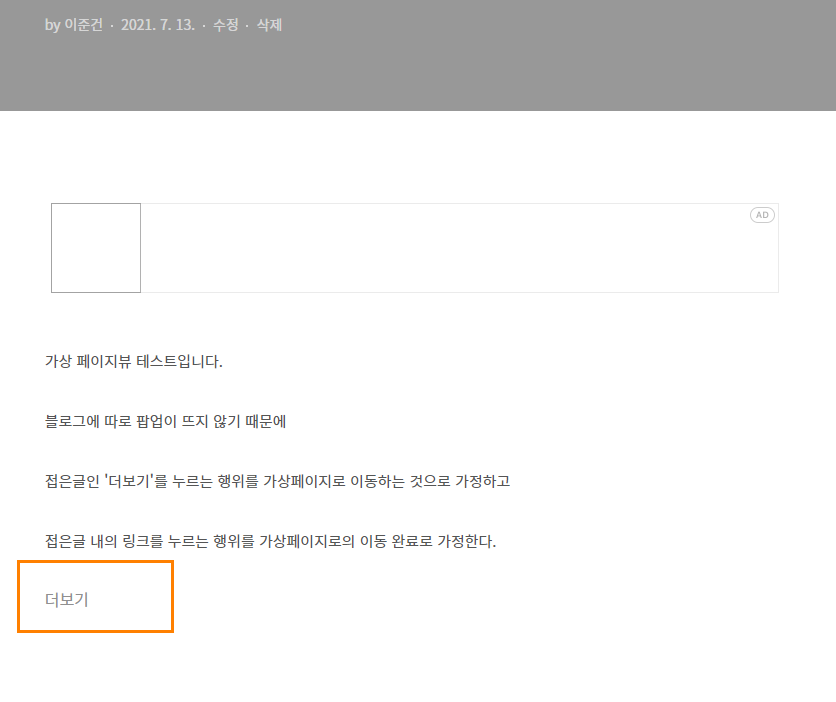Open the ad thumbnail box

96,248
